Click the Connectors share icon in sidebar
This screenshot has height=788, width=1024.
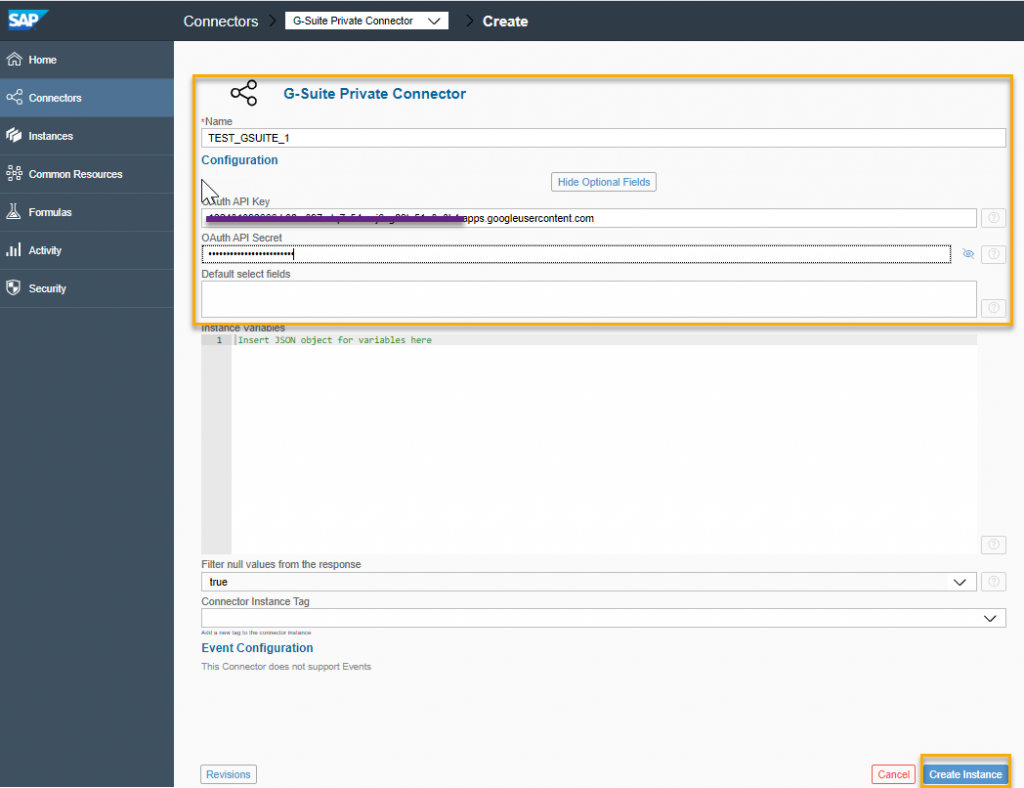pos(14,97)
